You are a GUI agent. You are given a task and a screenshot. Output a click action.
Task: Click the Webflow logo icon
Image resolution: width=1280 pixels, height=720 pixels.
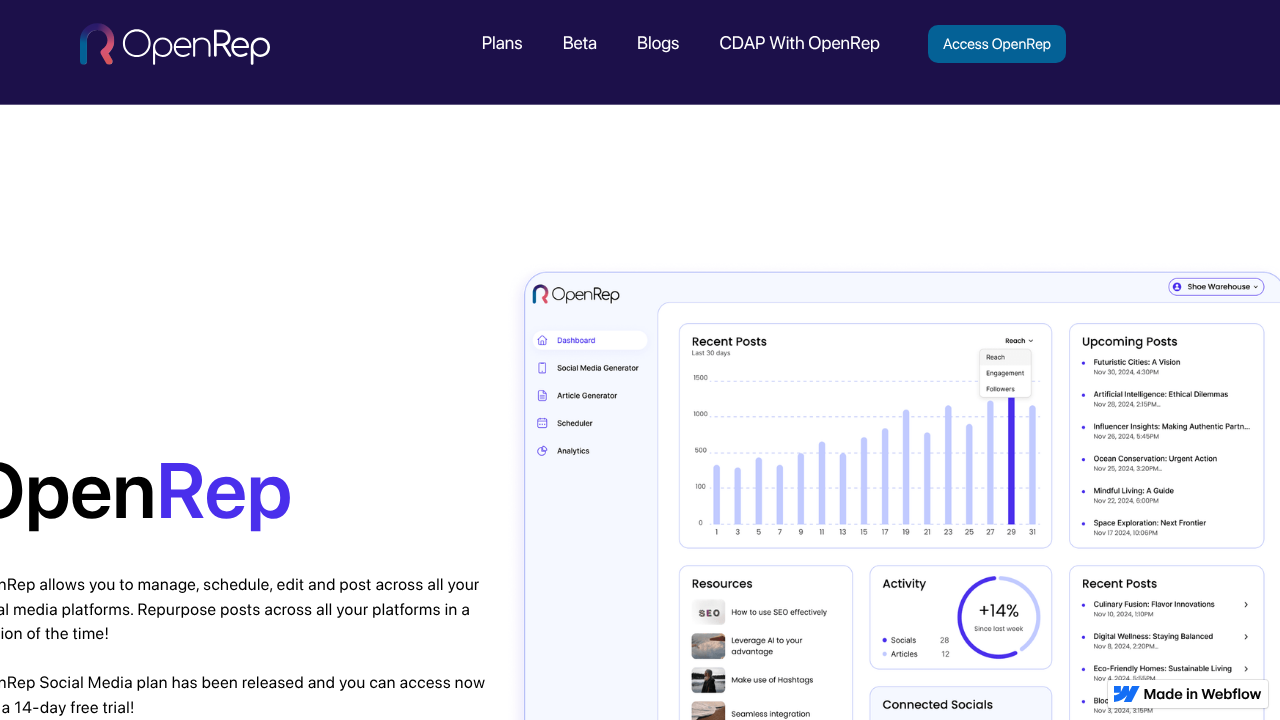1126,694
